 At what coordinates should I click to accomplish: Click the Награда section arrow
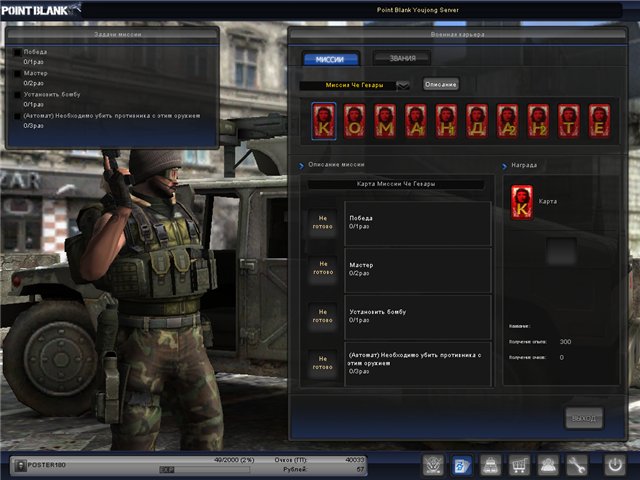point(504,166)
